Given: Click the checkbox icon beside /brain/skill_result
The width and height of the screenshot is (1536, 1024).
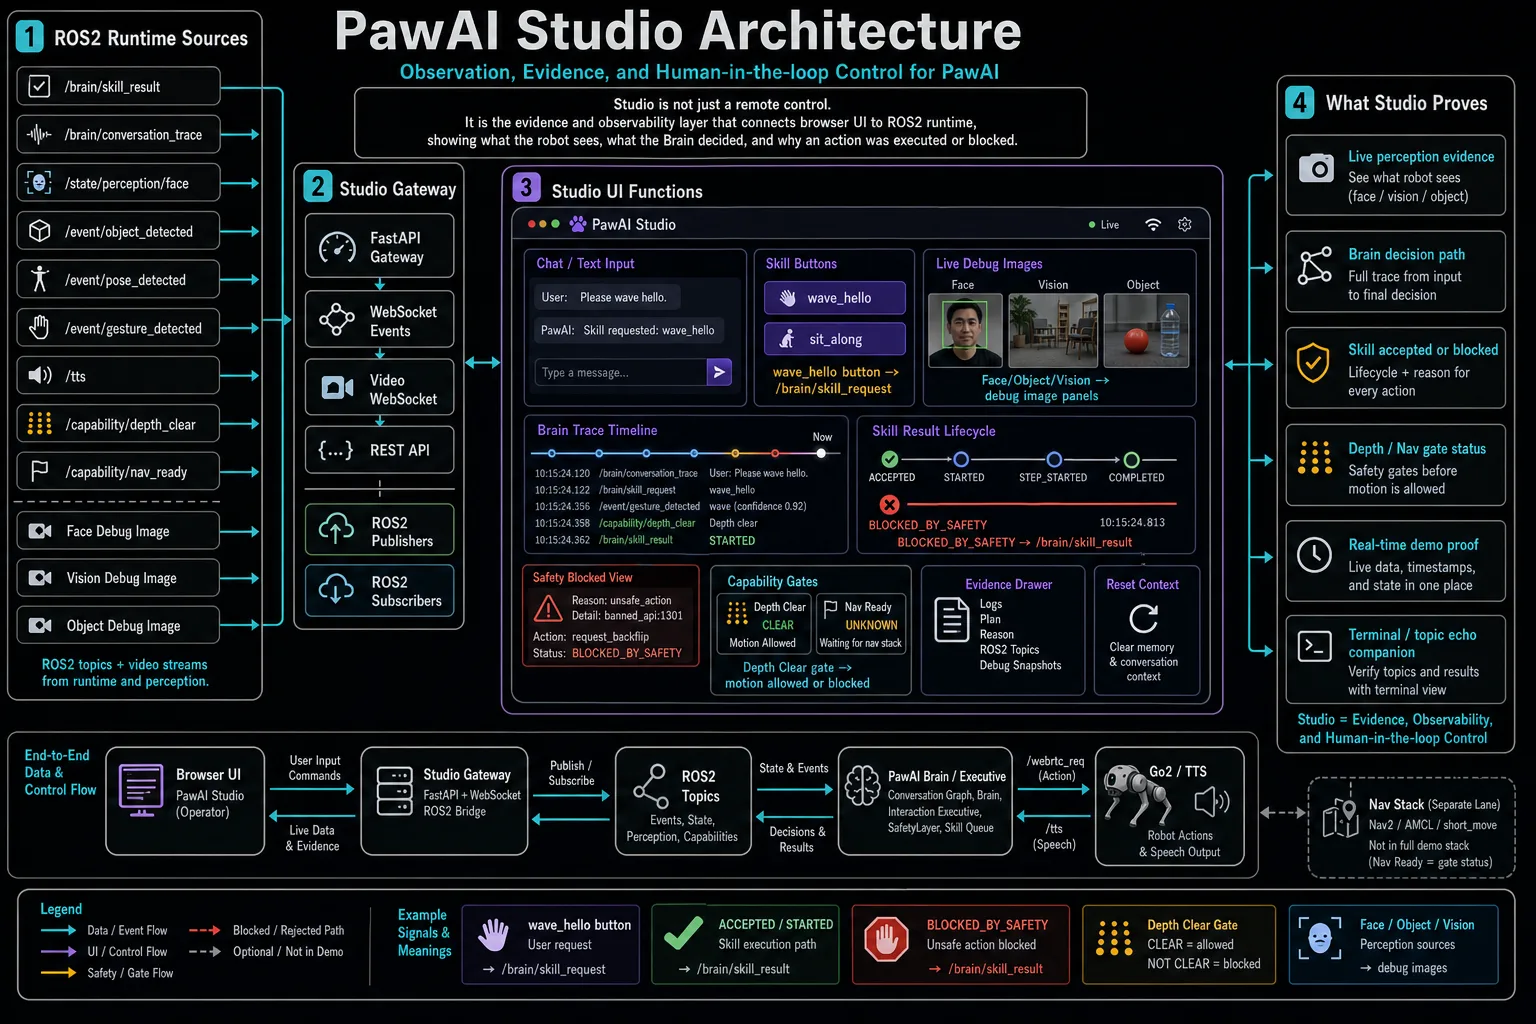Looking at the screenshot, I should click(x=39, y=86).
